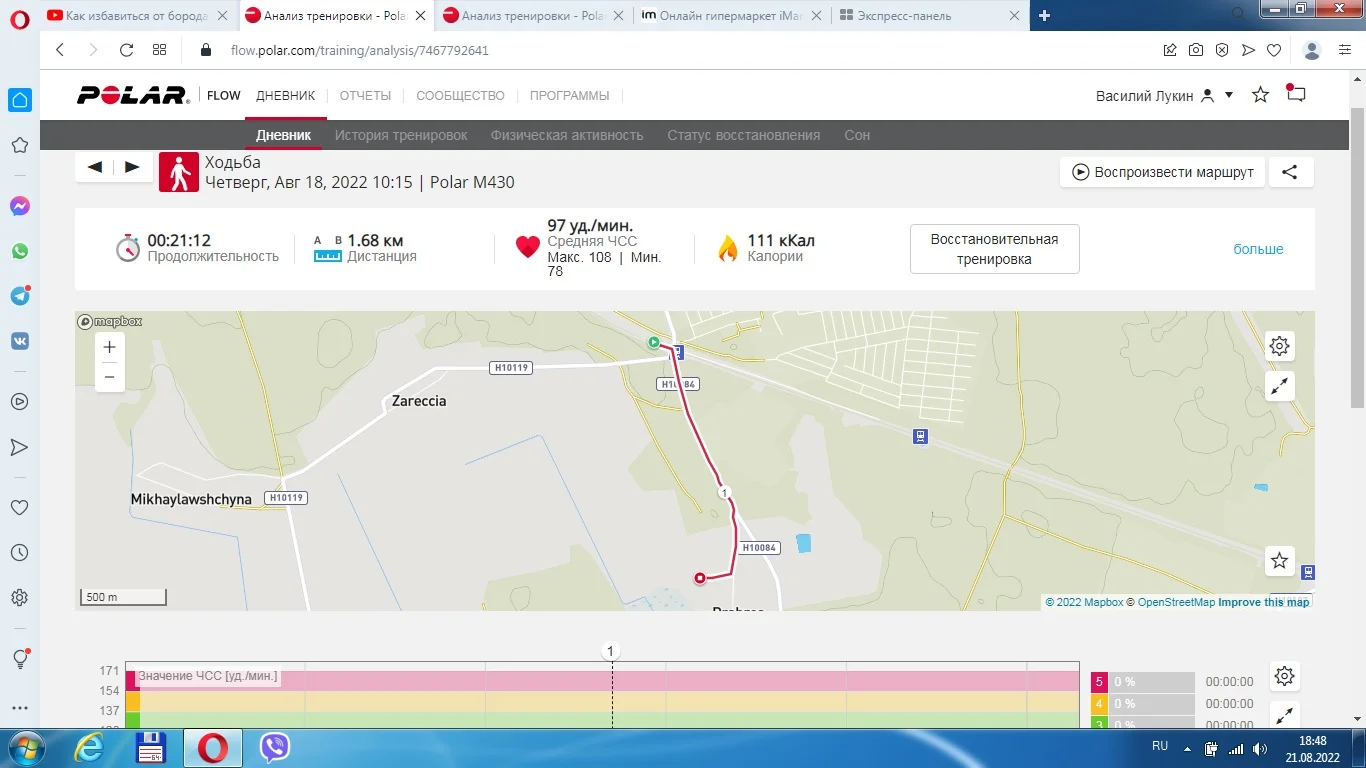Click the больше link
The width and height of the screenshot is (1366, 768).
[1258, 249]
